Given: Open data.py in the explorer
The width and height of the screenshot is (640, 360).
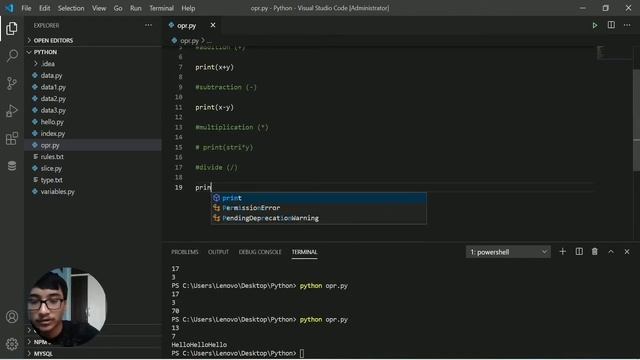Looking at the screenshot, I should tap(51, 76).
